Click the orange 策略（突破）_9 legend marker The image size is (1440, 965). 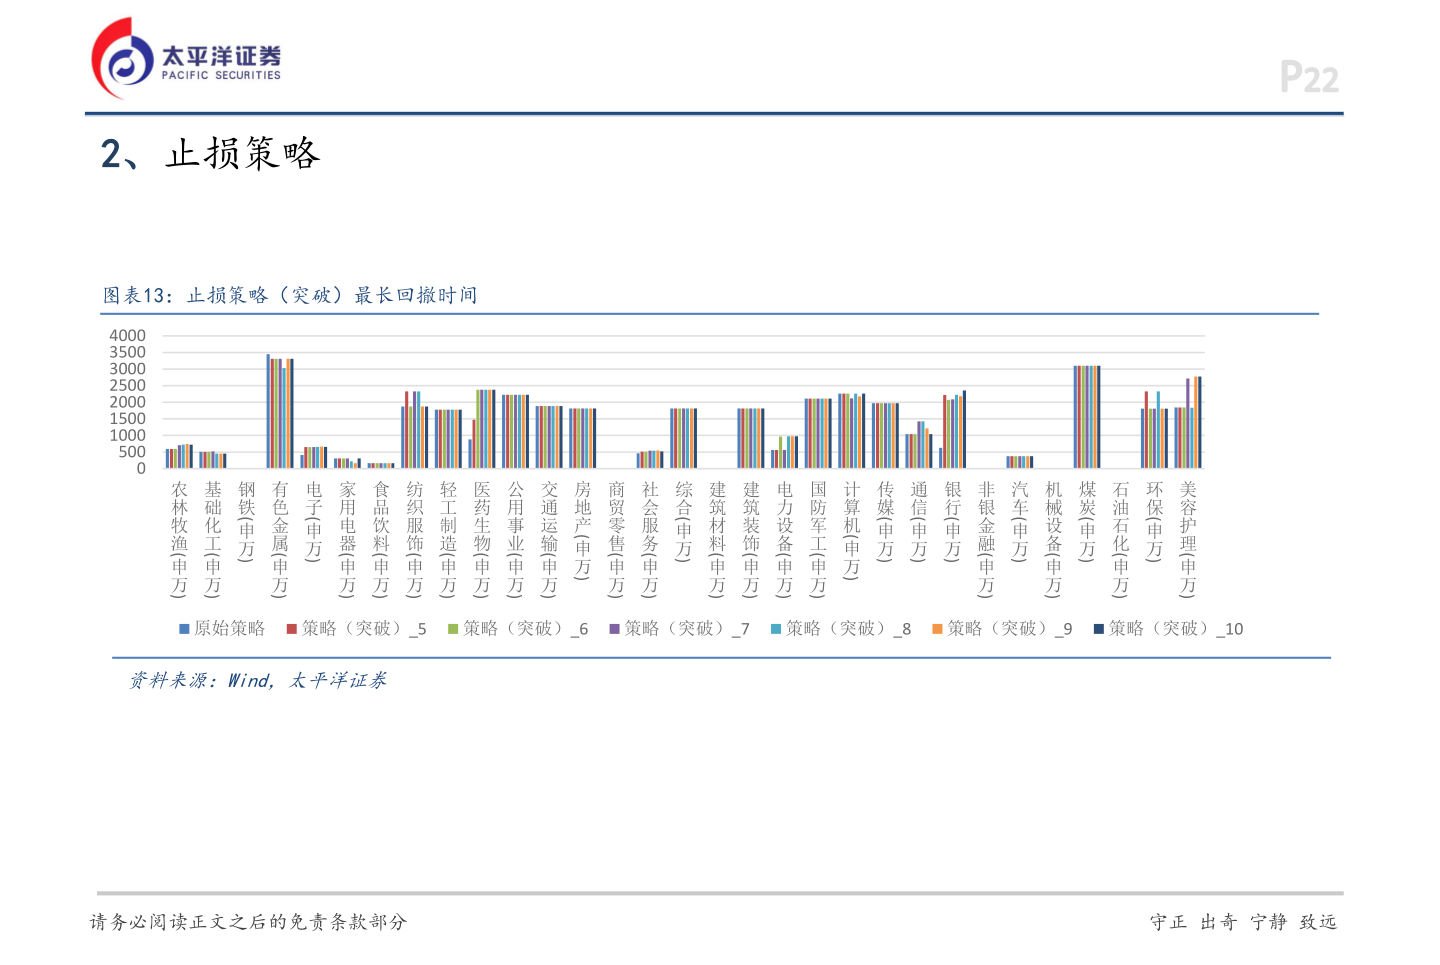pos(937,629)
